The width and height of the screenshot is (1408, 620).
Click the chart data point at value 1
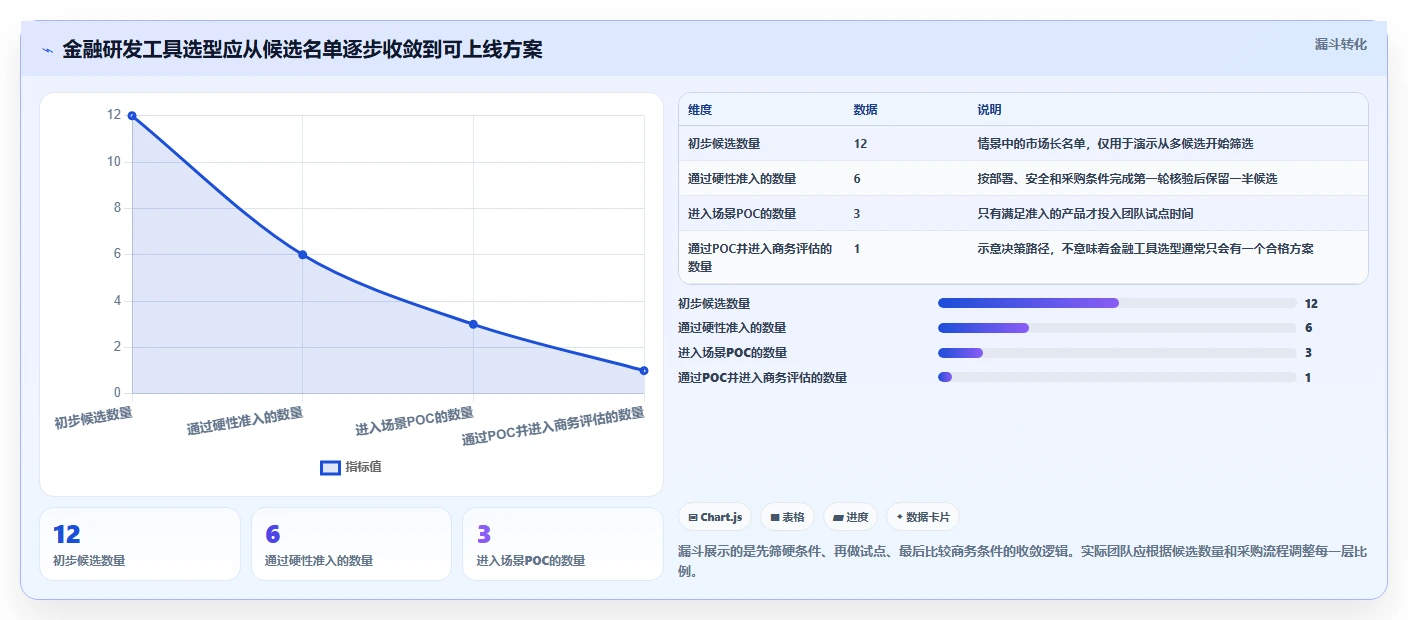pos(643,370)
